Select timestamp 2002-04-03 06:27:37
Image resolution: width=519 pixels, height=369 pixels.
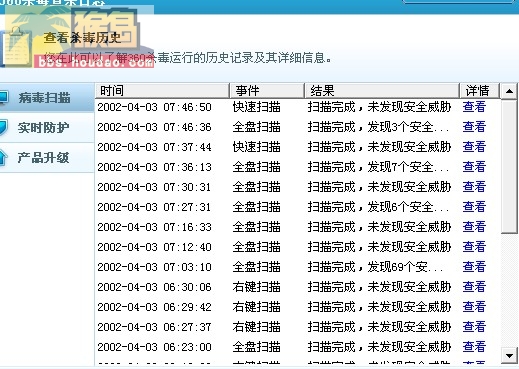(154, 327)
